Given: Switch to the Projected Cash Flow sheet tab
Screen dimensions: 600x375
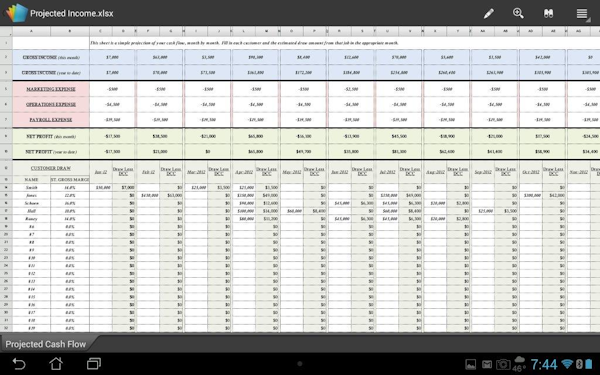Looking at the screenshot, I should (x=46, y=344).
